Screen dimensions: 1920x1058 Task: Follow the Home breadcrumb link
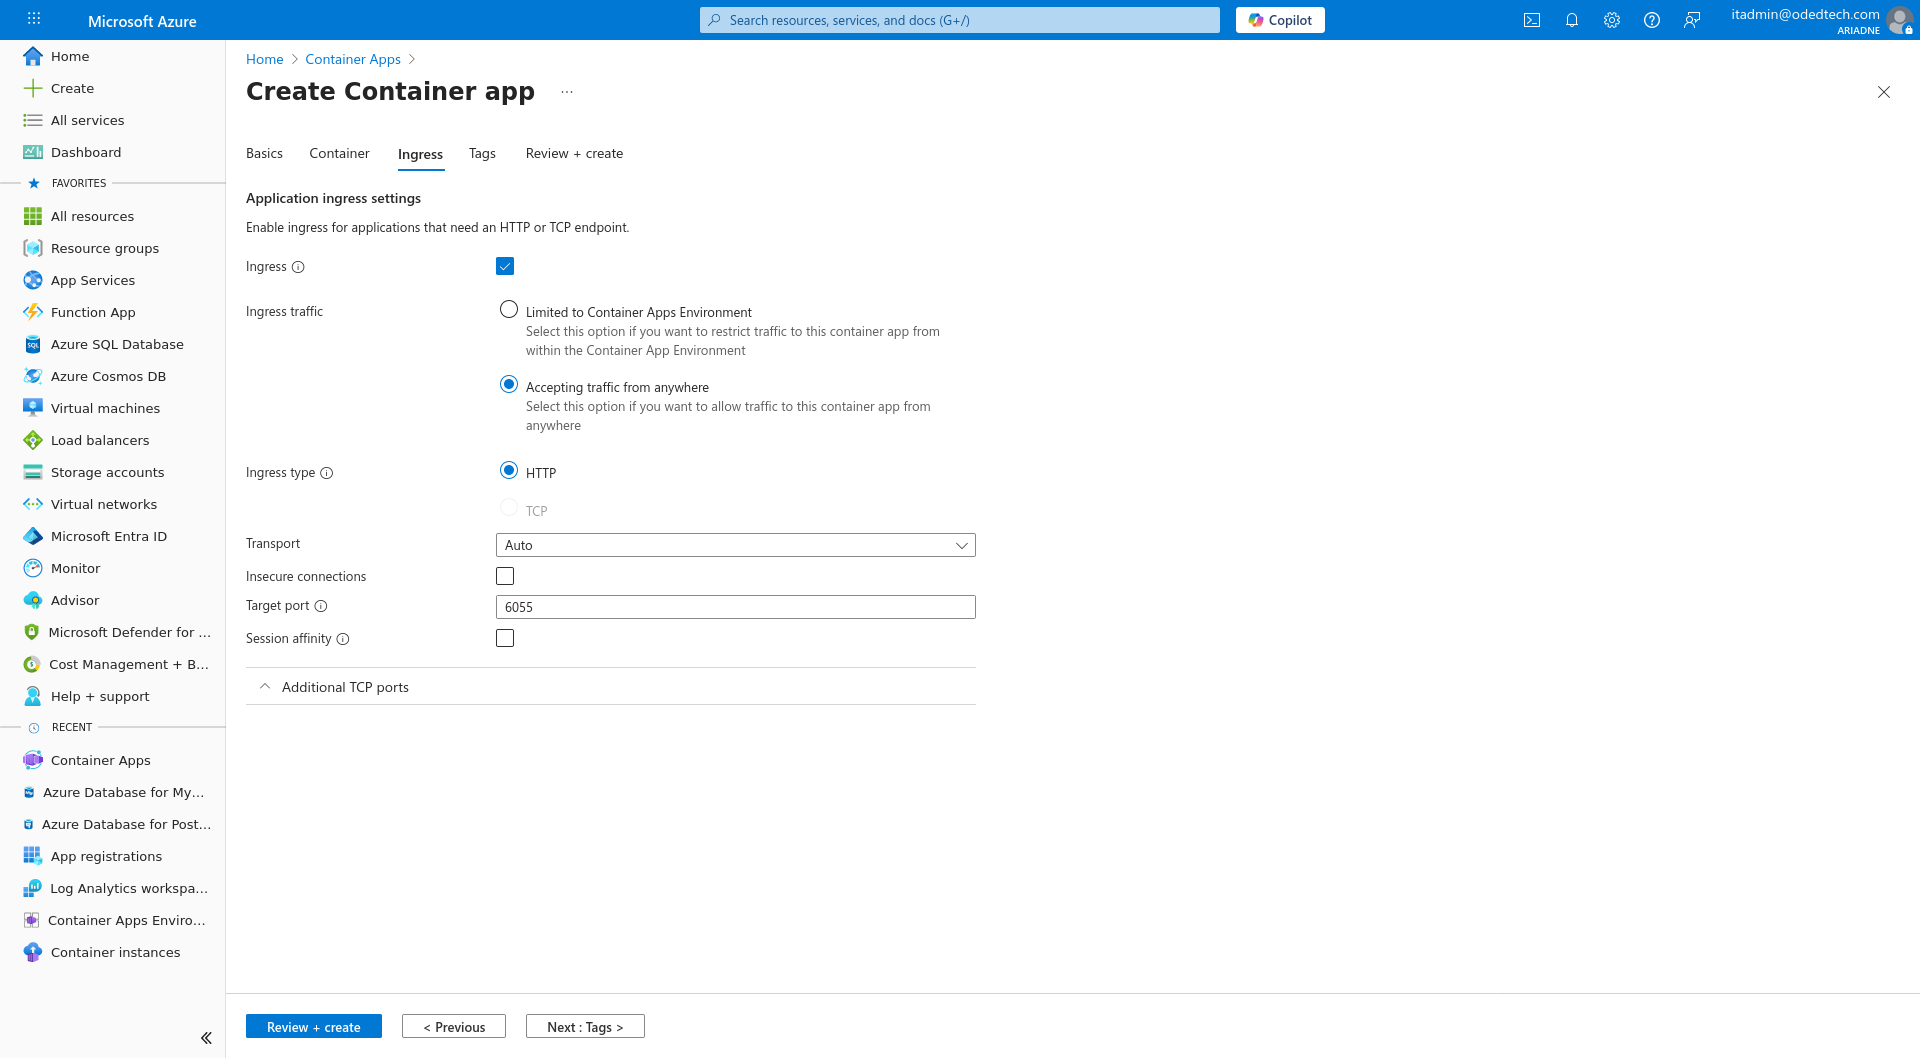265,59
